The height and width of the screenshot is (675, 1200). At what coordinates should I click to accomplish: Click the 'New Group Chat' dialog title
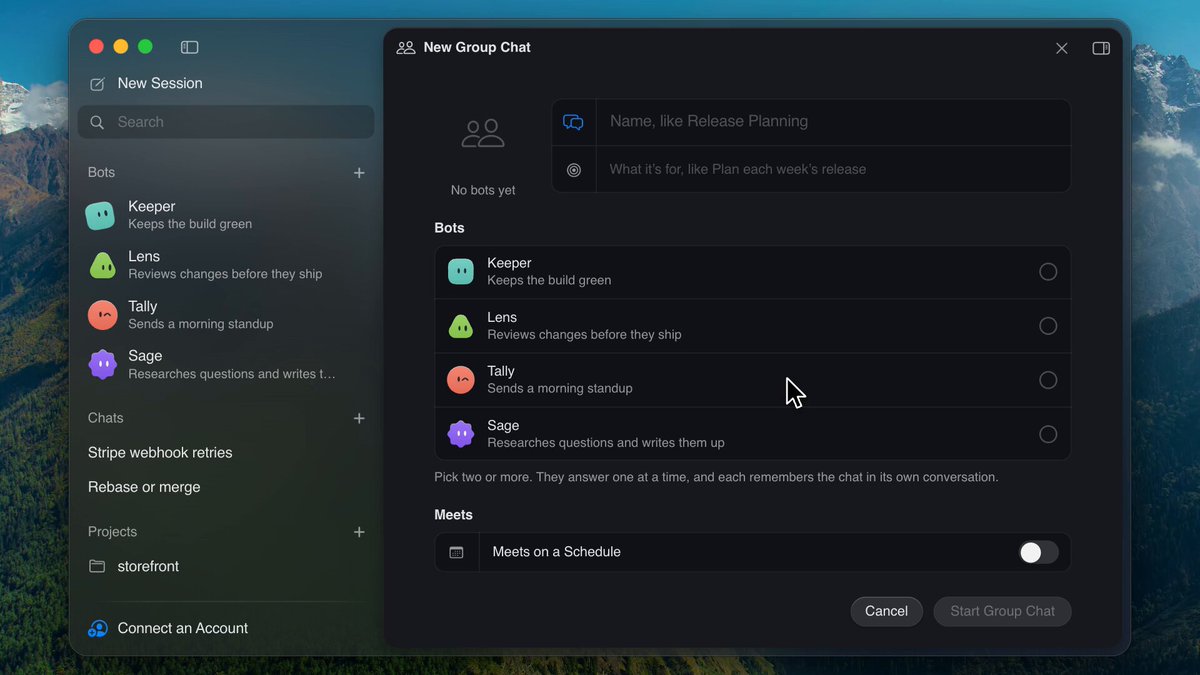point(477,47)
